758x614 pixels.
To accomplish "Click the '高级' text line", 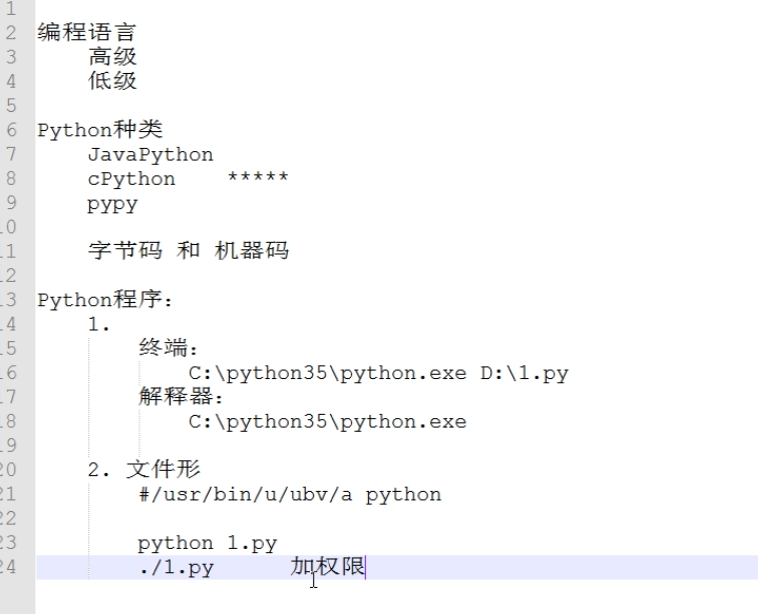I will tap(112, 57).
